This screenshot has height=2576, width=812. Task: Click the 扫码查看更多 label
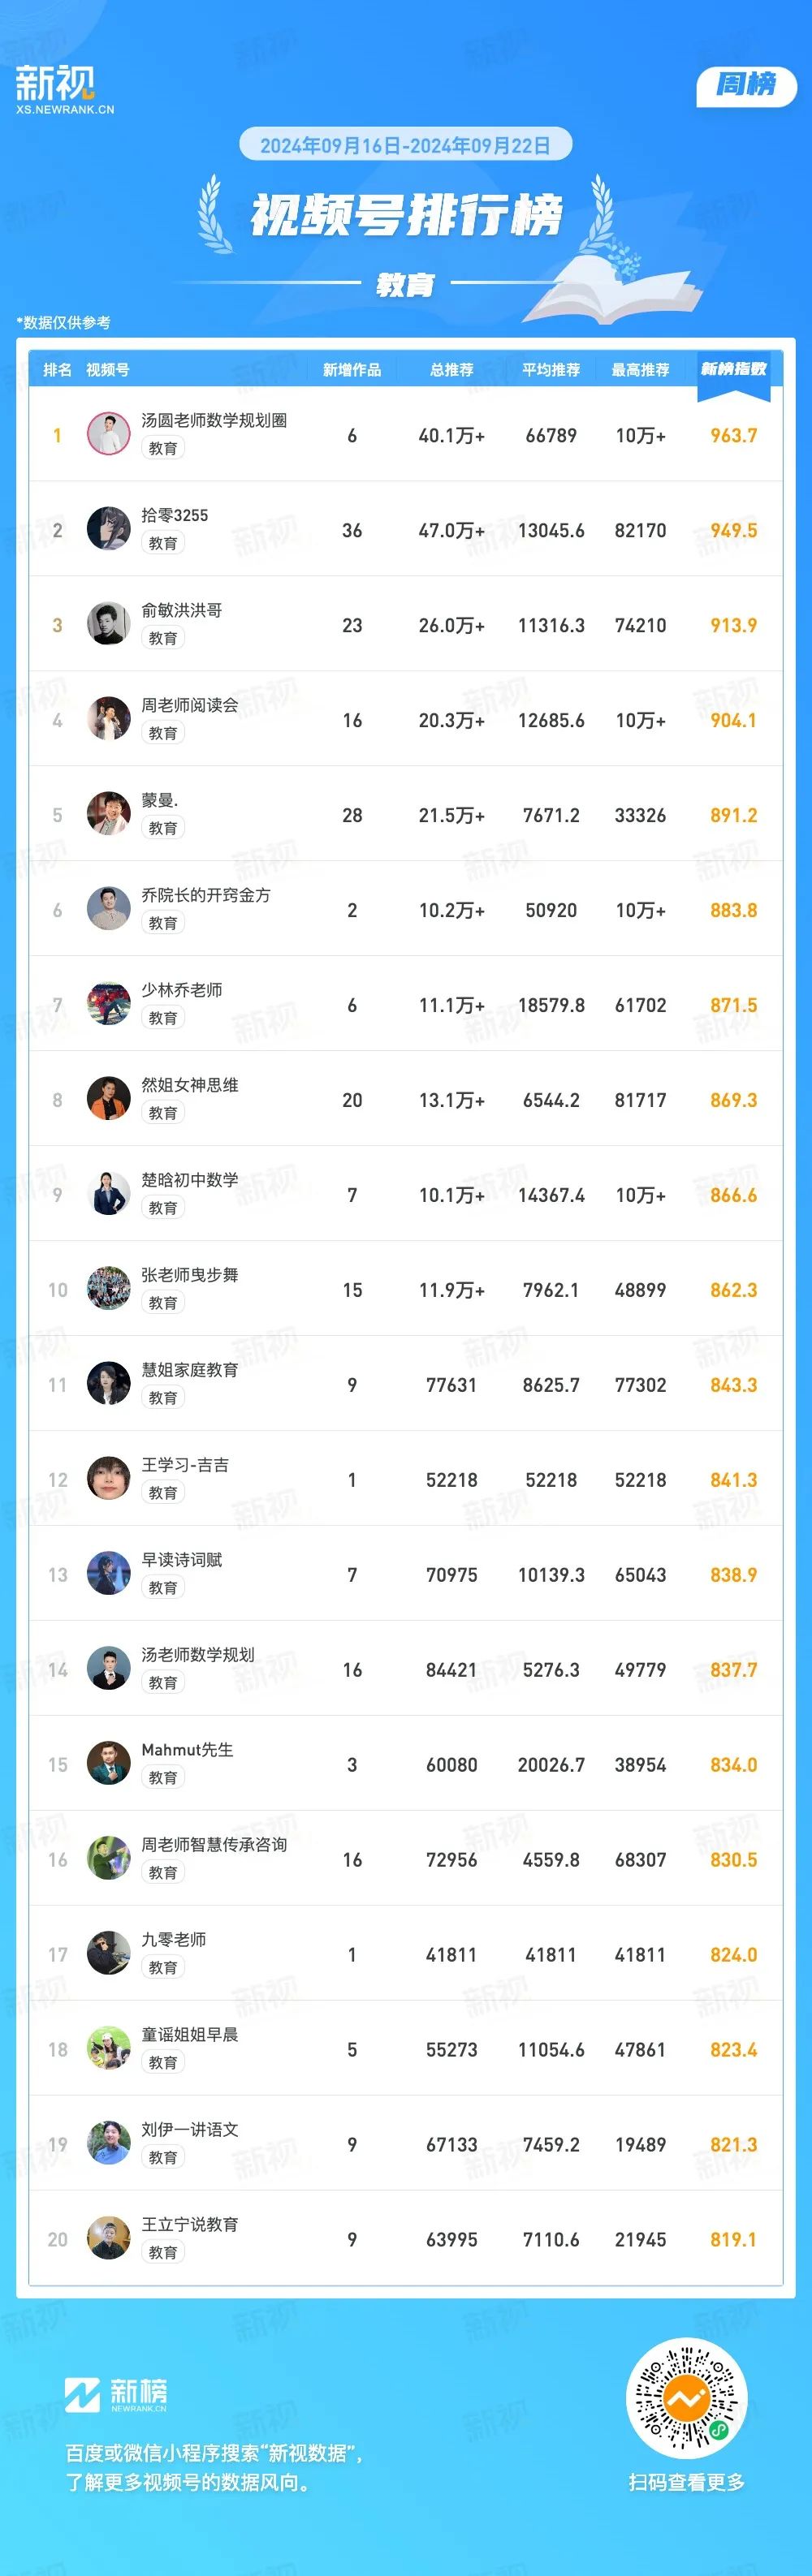[x=686, y=2482]
